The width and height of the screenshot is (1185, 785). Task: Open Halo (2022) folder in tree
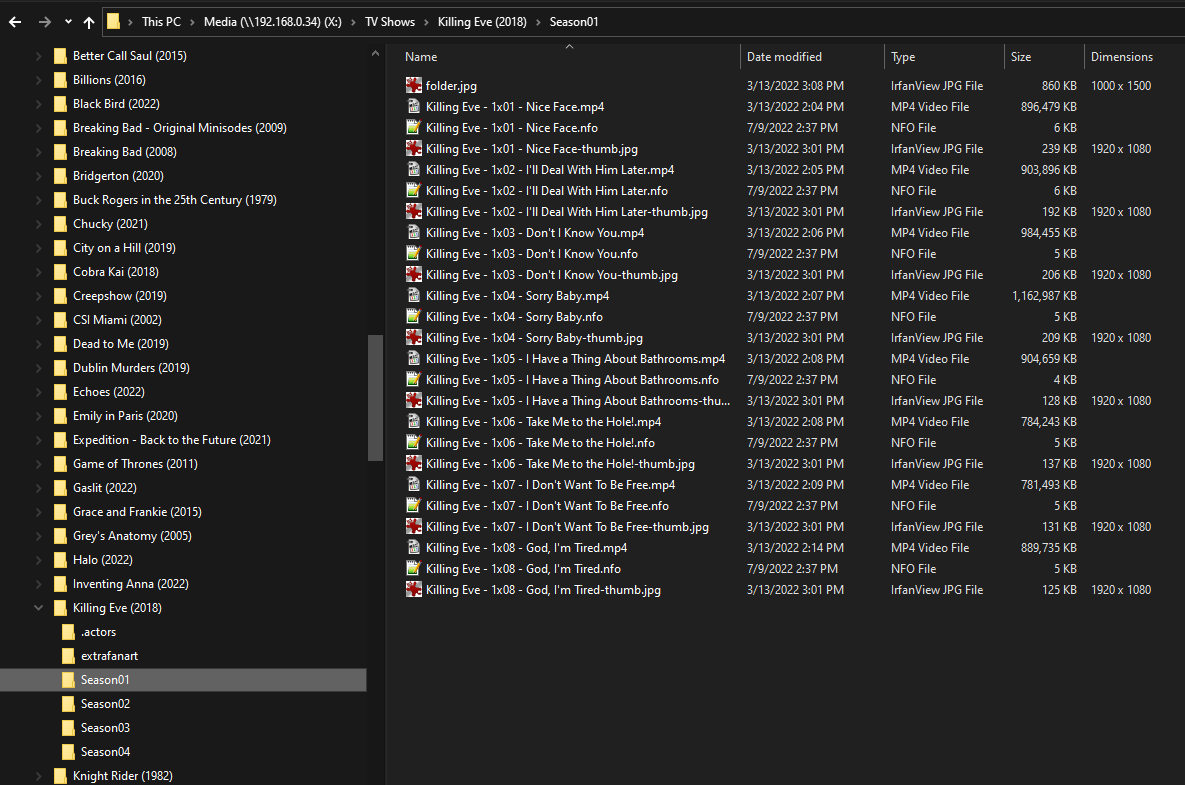[102, 559]
